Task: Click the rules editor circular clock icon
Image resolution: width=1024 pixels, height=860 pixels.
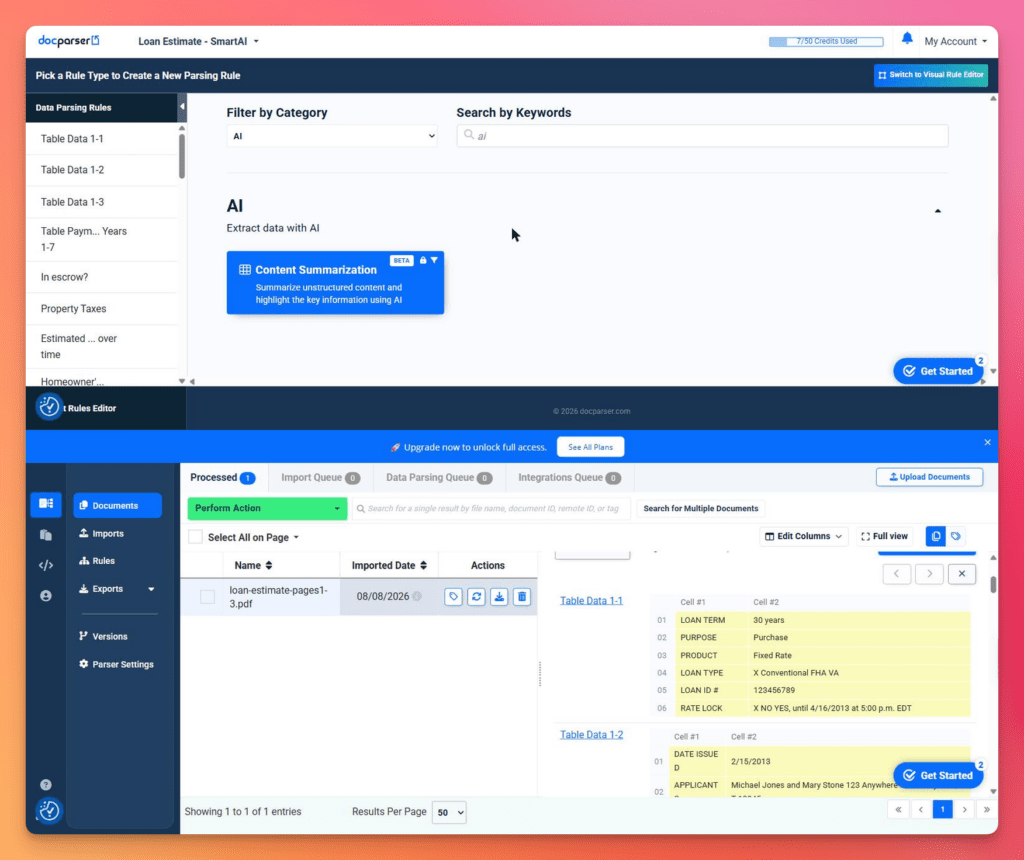Action: [x=49, y=407]
